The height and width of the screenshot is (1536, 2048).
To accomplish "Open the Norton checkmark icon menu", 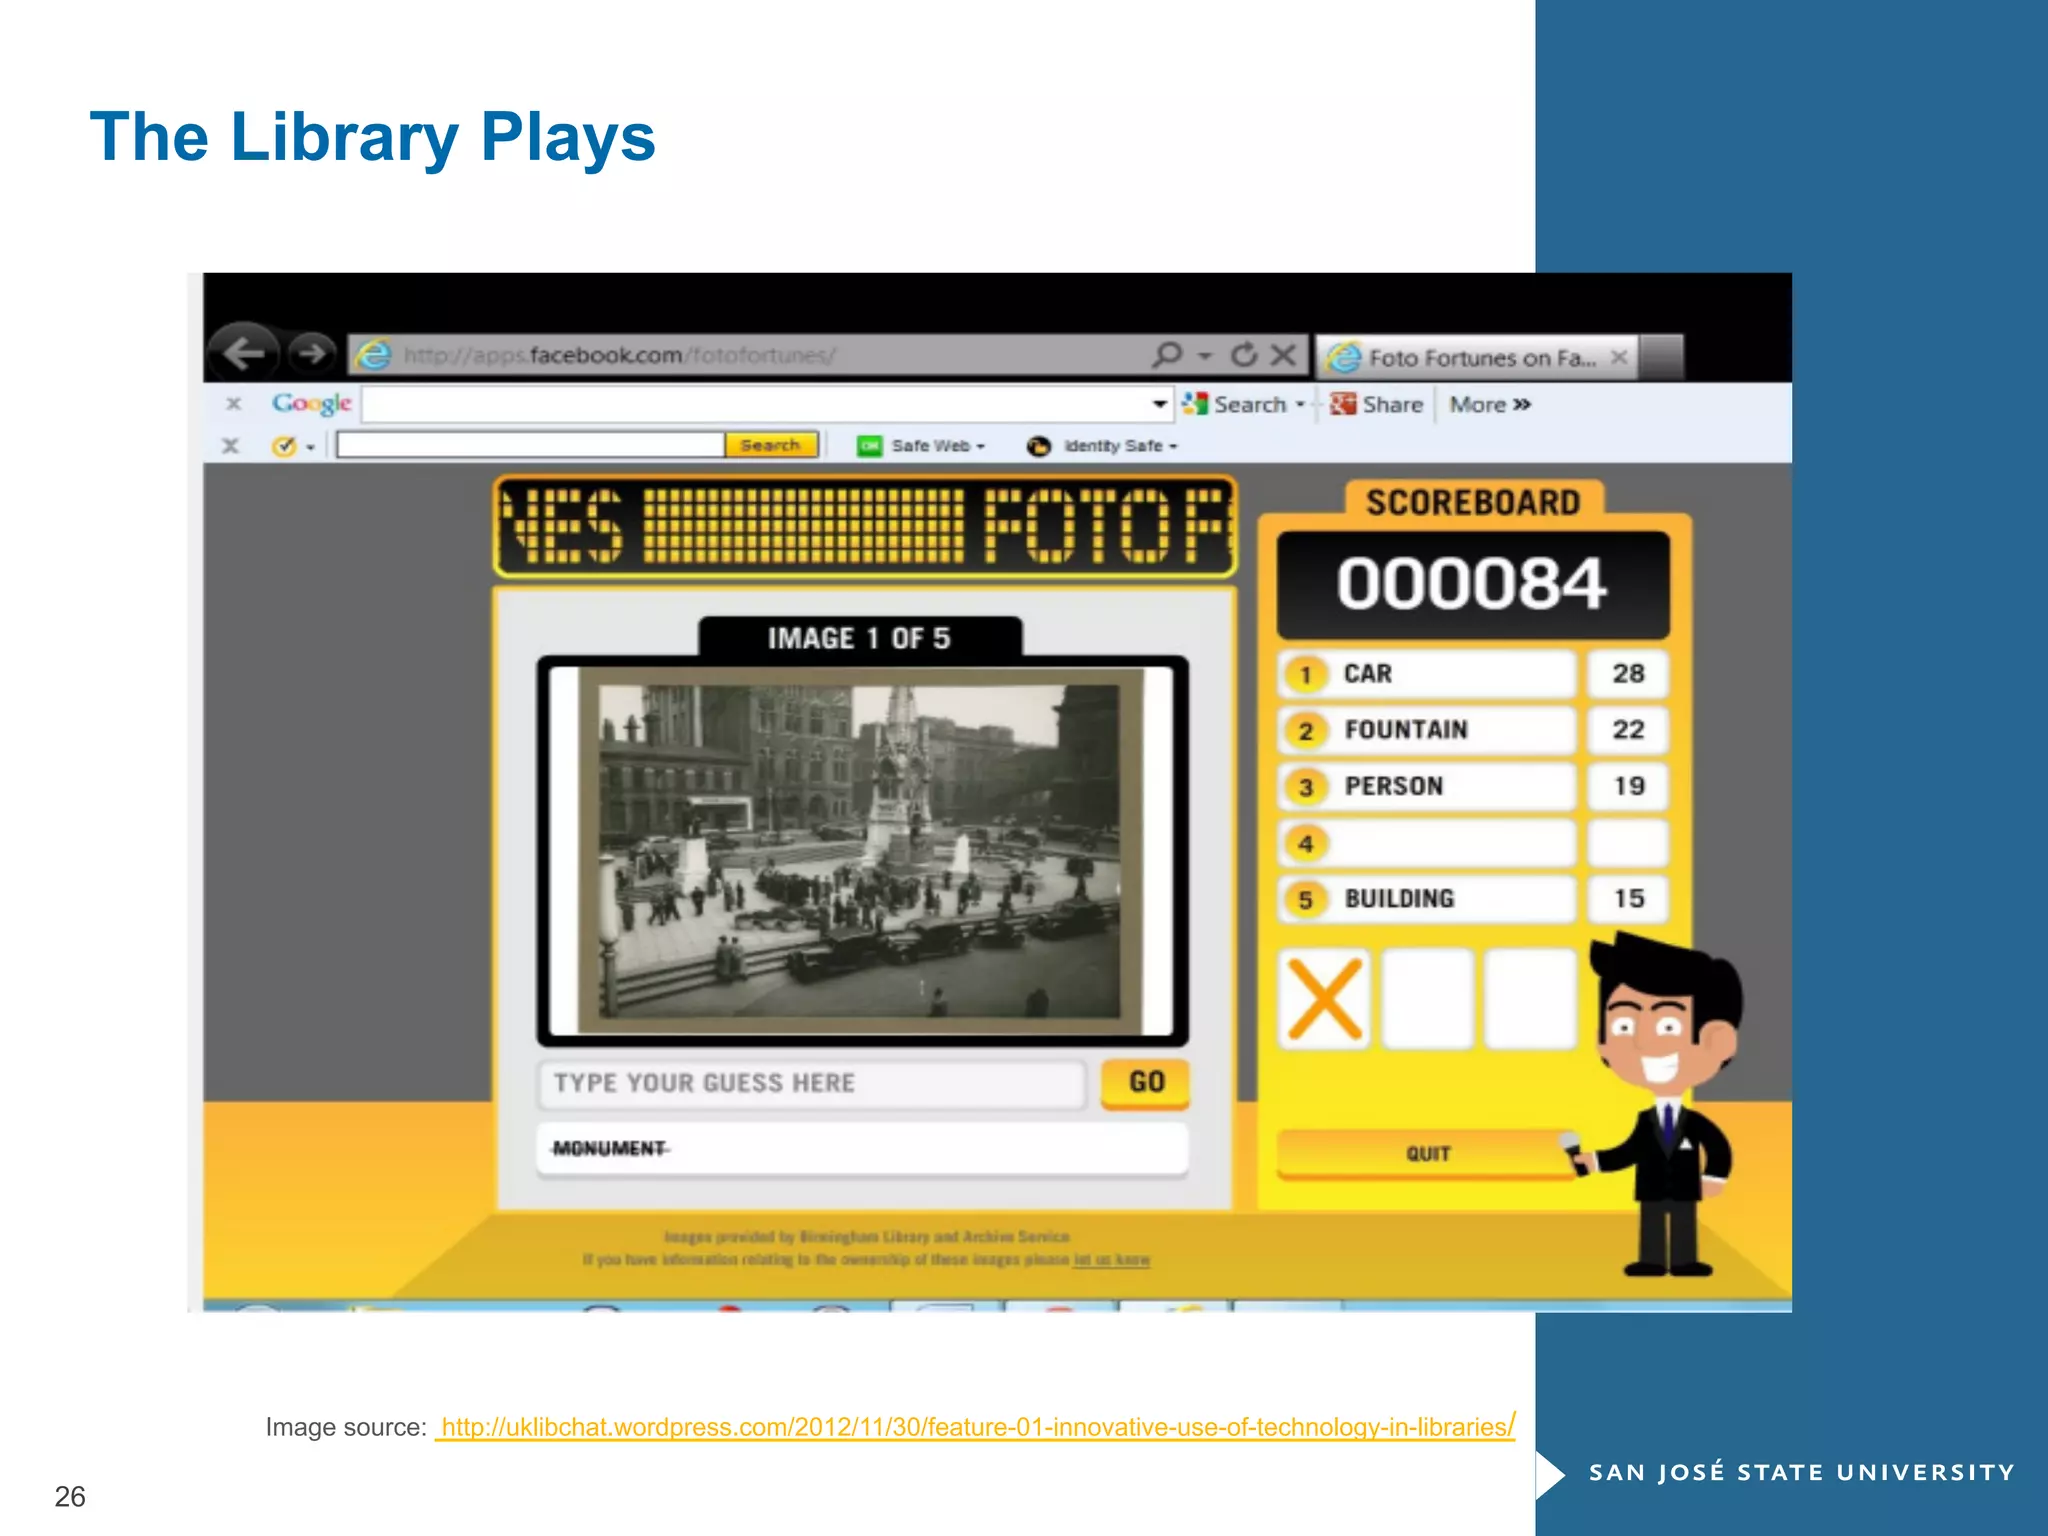I will (292, 446).
